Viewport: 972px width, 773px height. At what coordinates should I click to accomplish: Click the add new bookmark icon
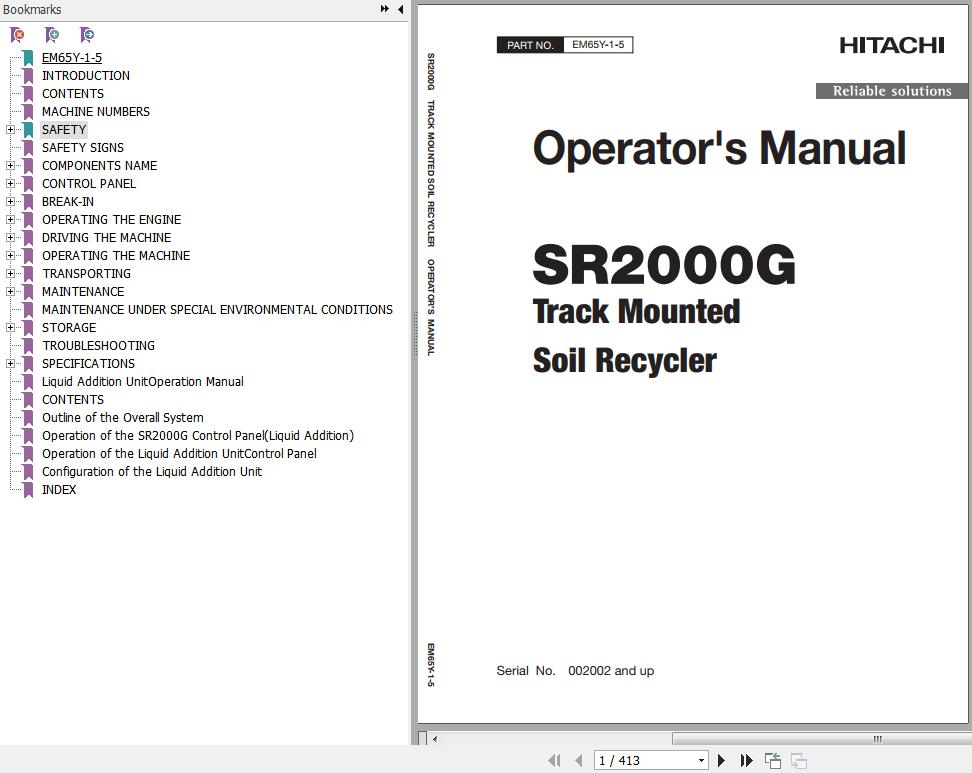tap(52, 35)
